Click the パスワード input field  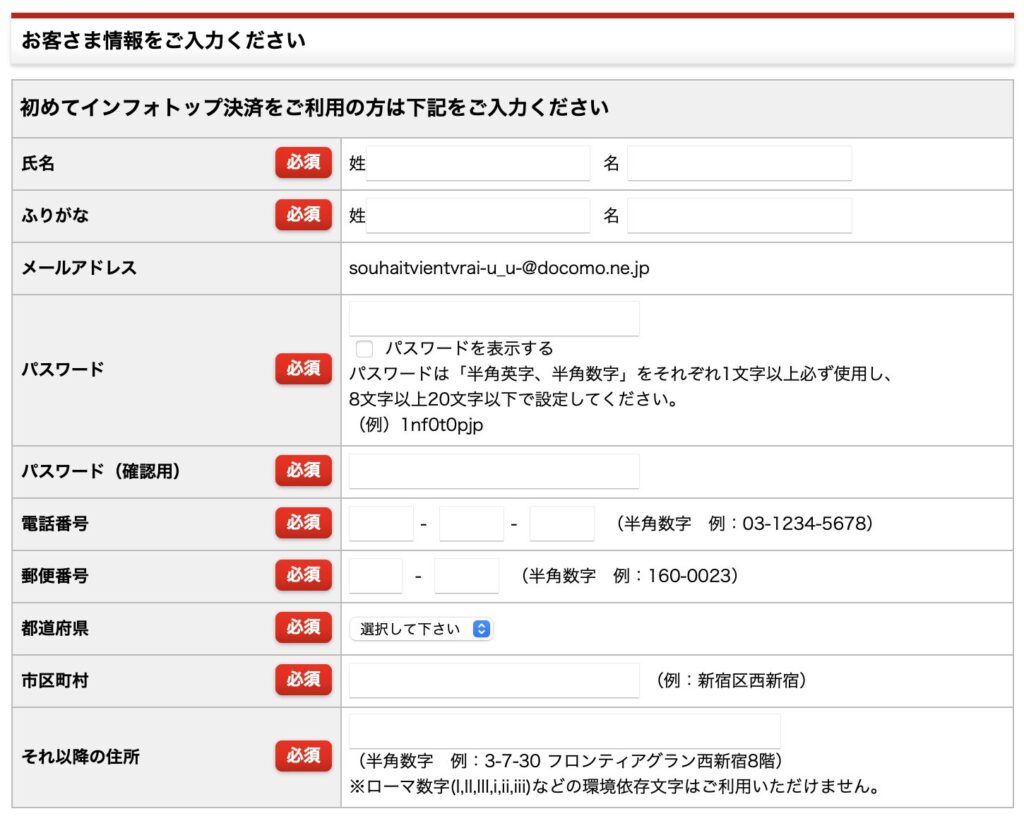pyautogui.click(x=494, y=319)
